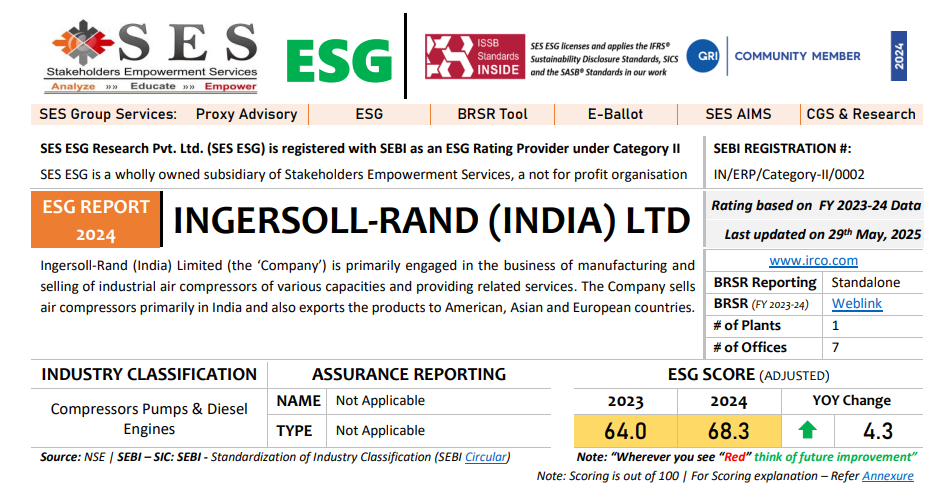This screenshot has height=487, width=950.
Task: Click 'Rating based on FY 2023-24 Data'
Action: [x=815, y=206]
